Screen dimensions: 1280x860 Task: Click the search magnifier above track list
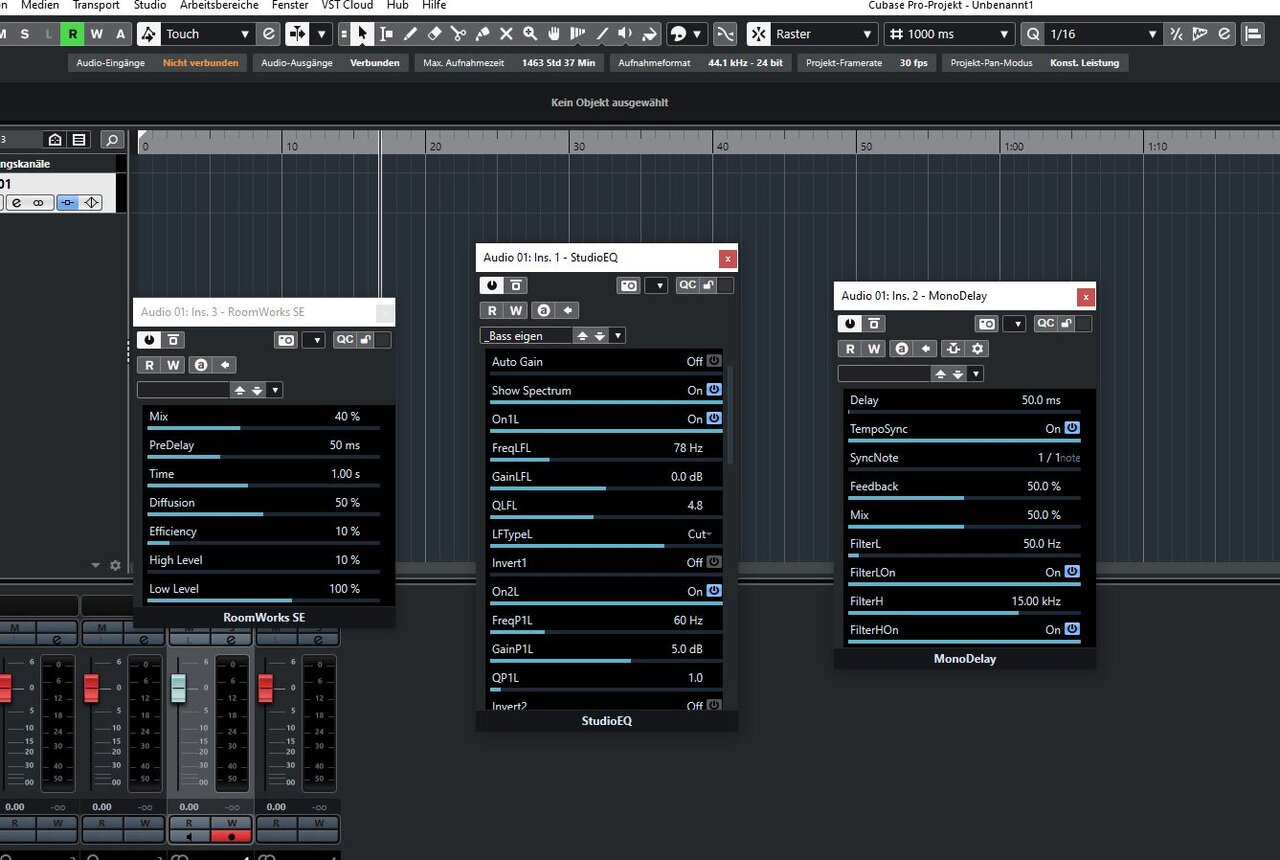[x=112, y=140]
